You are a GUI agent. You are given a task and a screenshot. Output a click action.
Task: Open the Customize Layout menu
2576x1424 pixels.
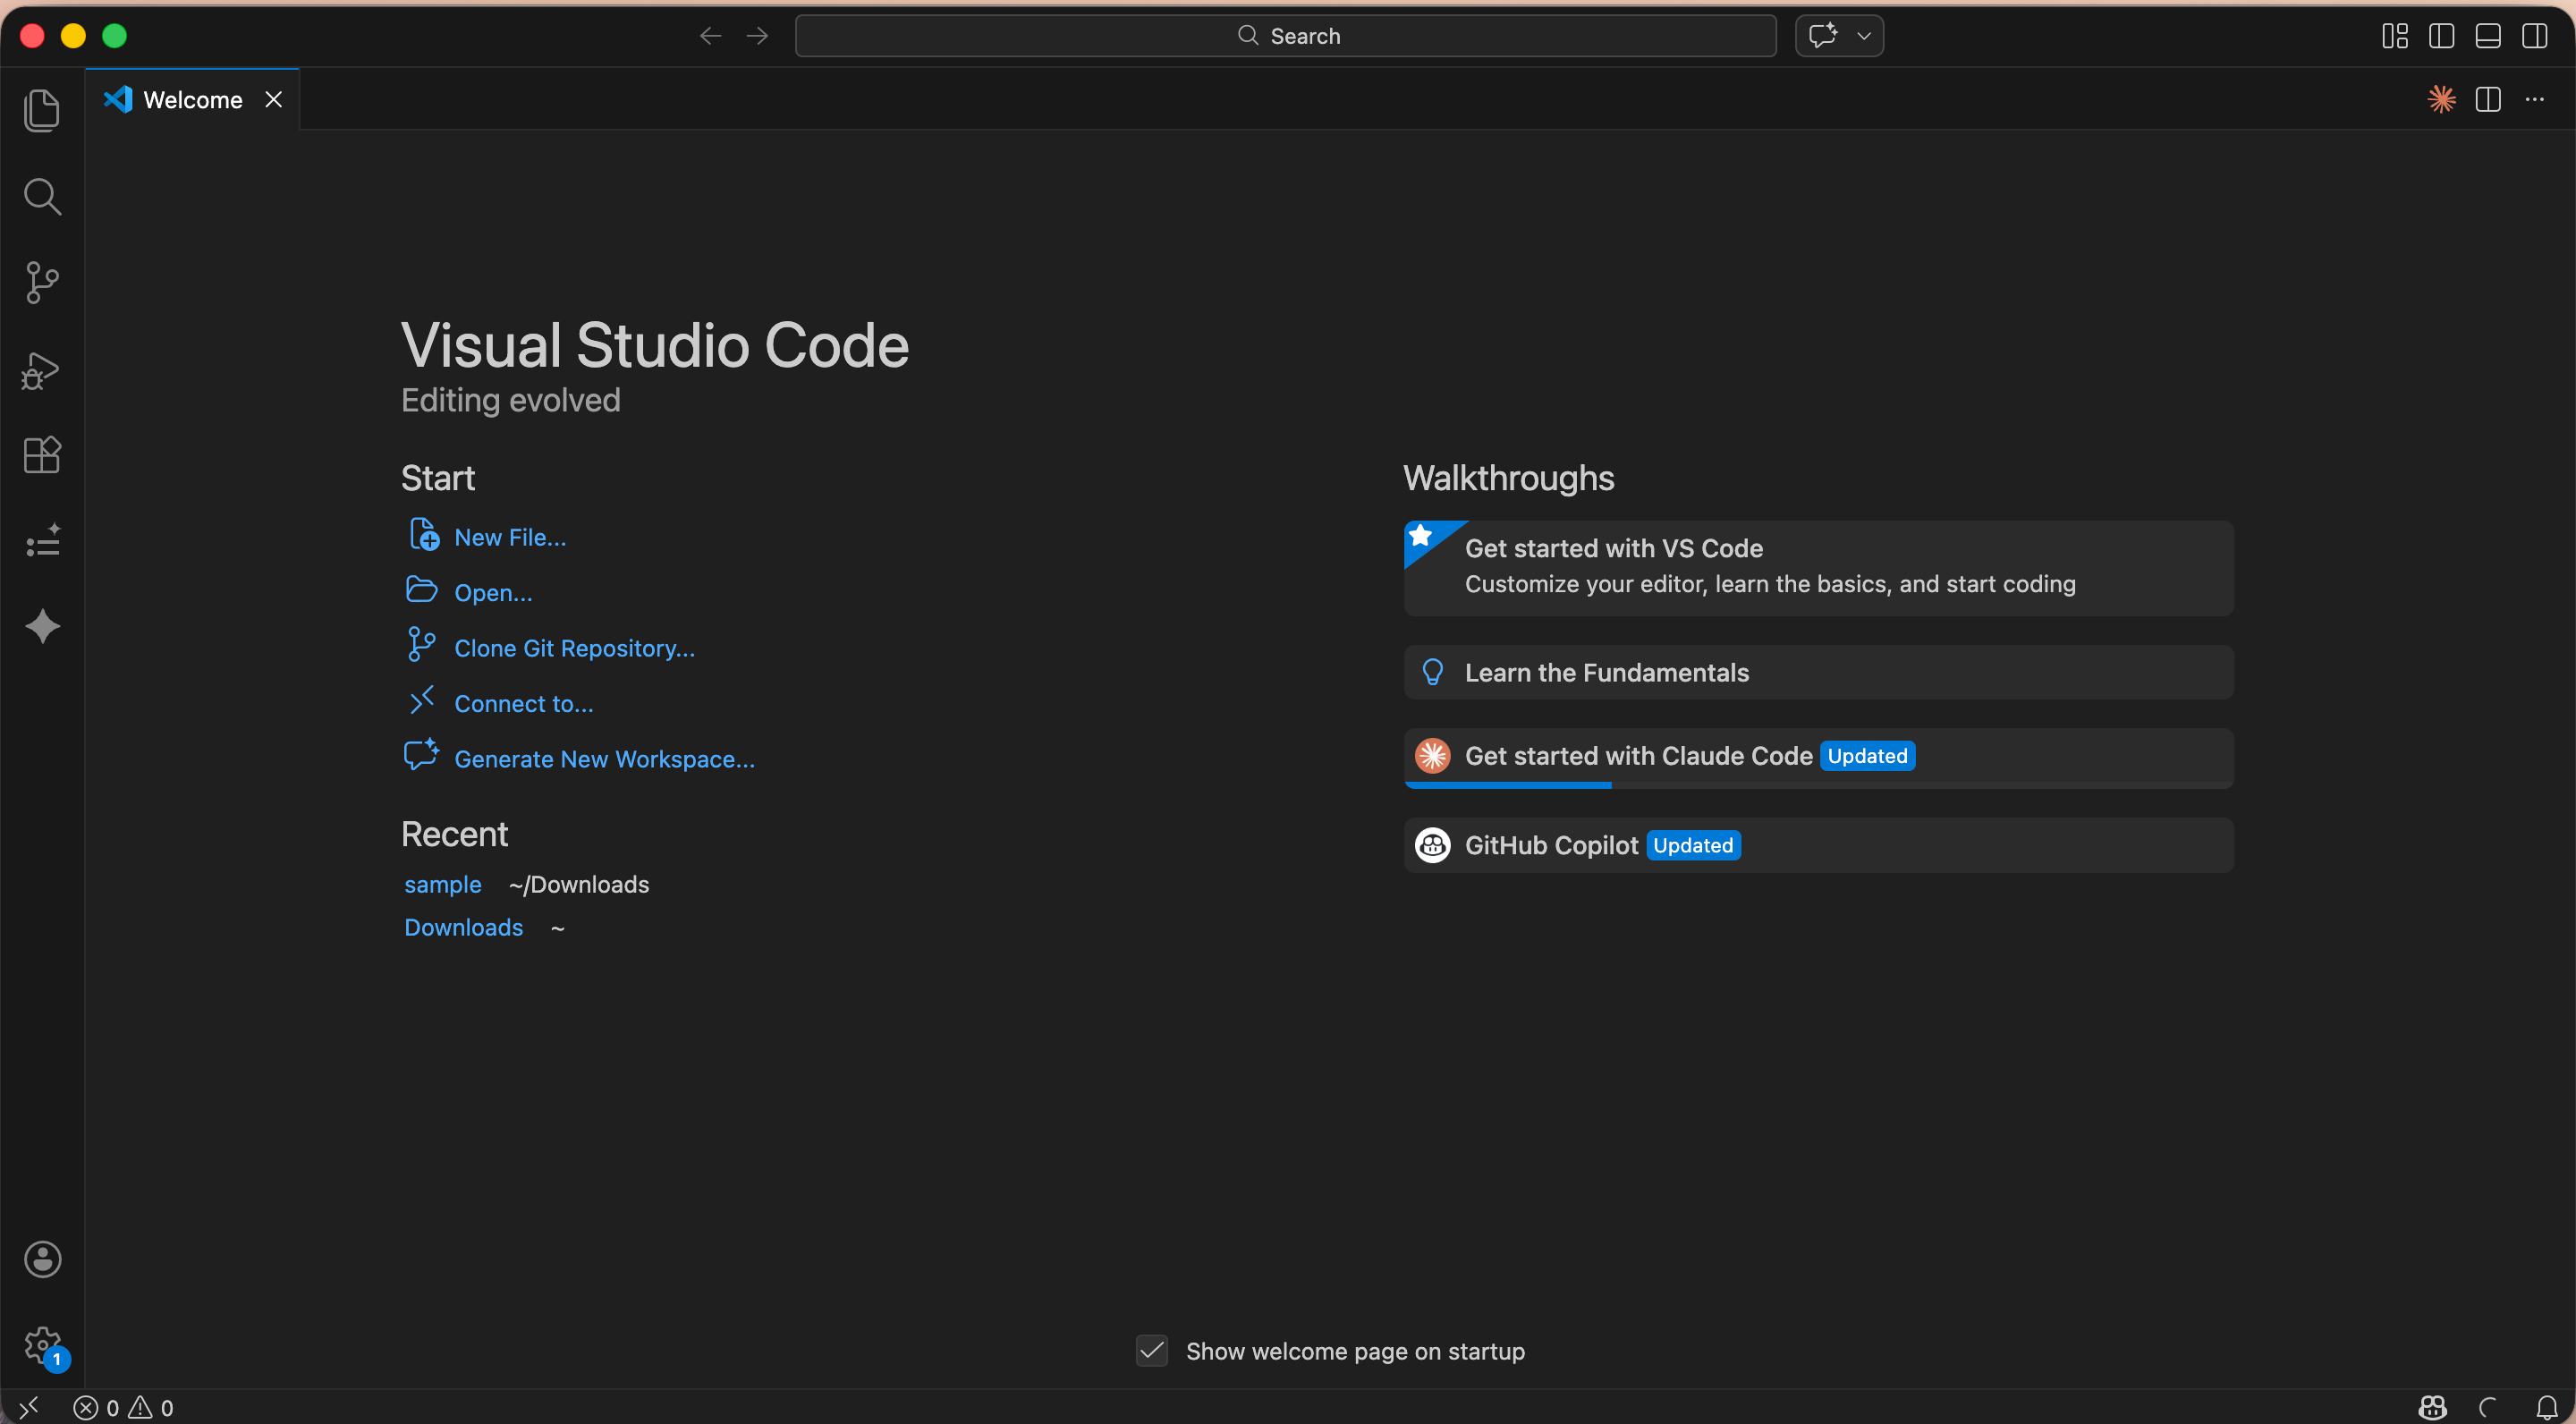click(2394, 36)
